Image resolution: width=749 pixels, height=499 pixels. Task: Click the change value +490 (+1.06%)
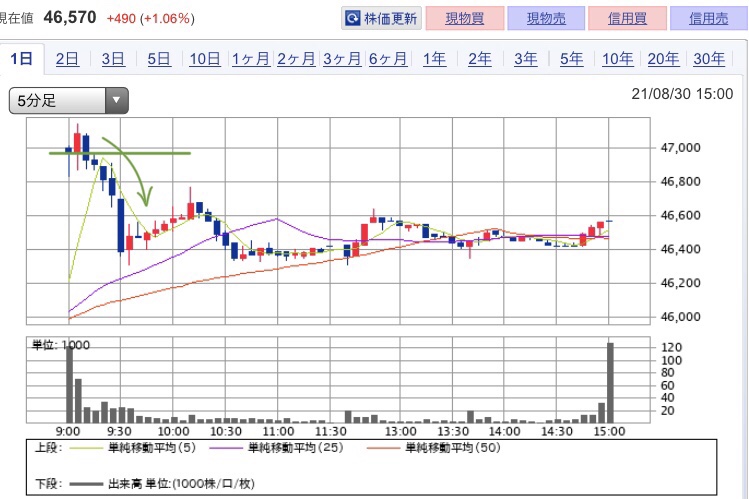(150, 19)
